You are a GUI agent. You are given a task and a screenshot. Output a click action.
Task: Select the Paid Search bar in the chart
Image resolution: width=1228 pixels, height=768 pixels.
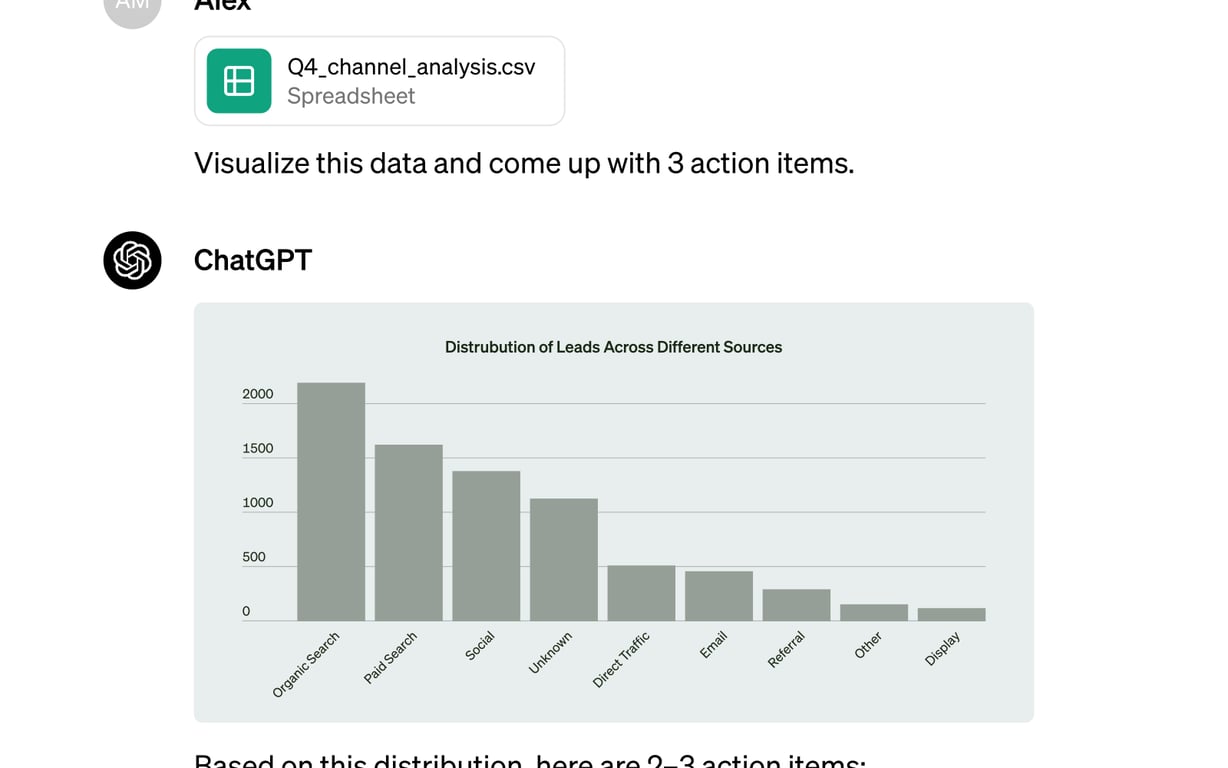(x=408, y=530)
